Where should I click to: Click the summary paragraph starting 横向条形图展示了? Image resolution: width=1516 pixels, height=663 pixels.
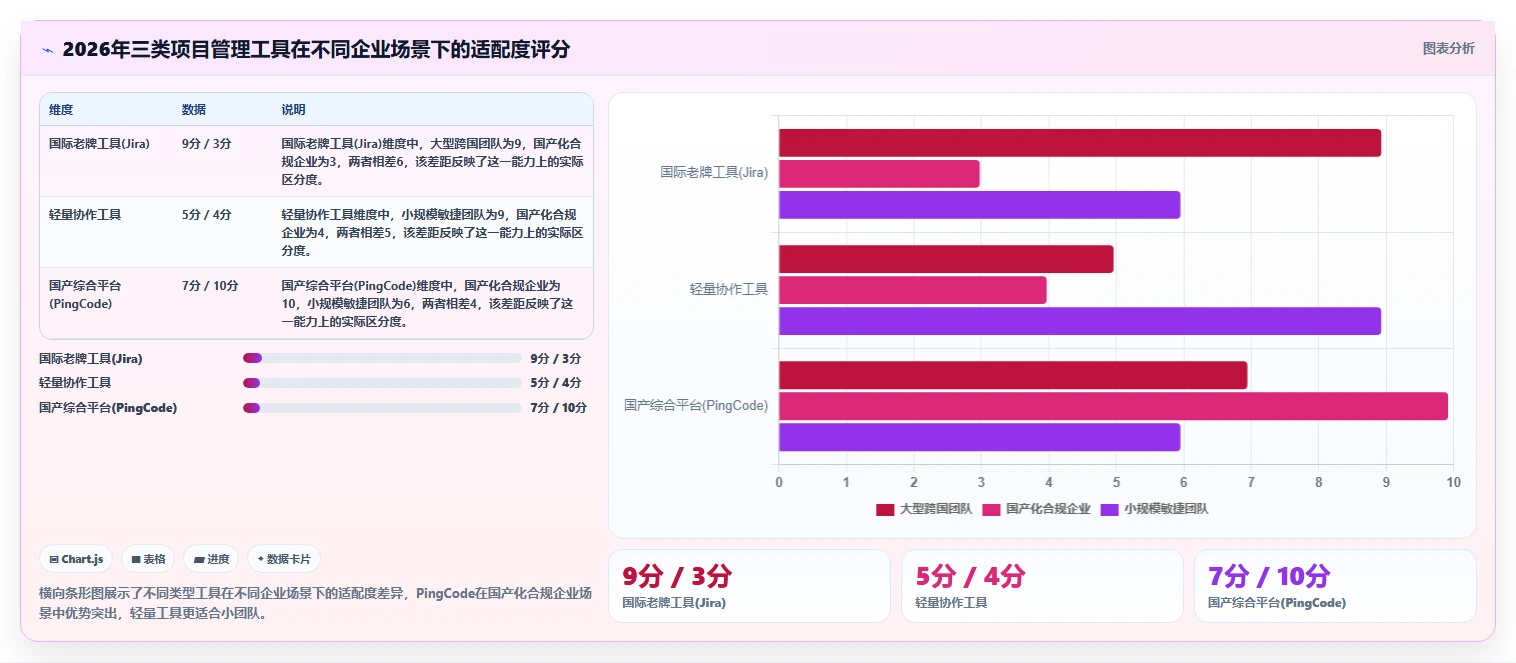(316, 603)
